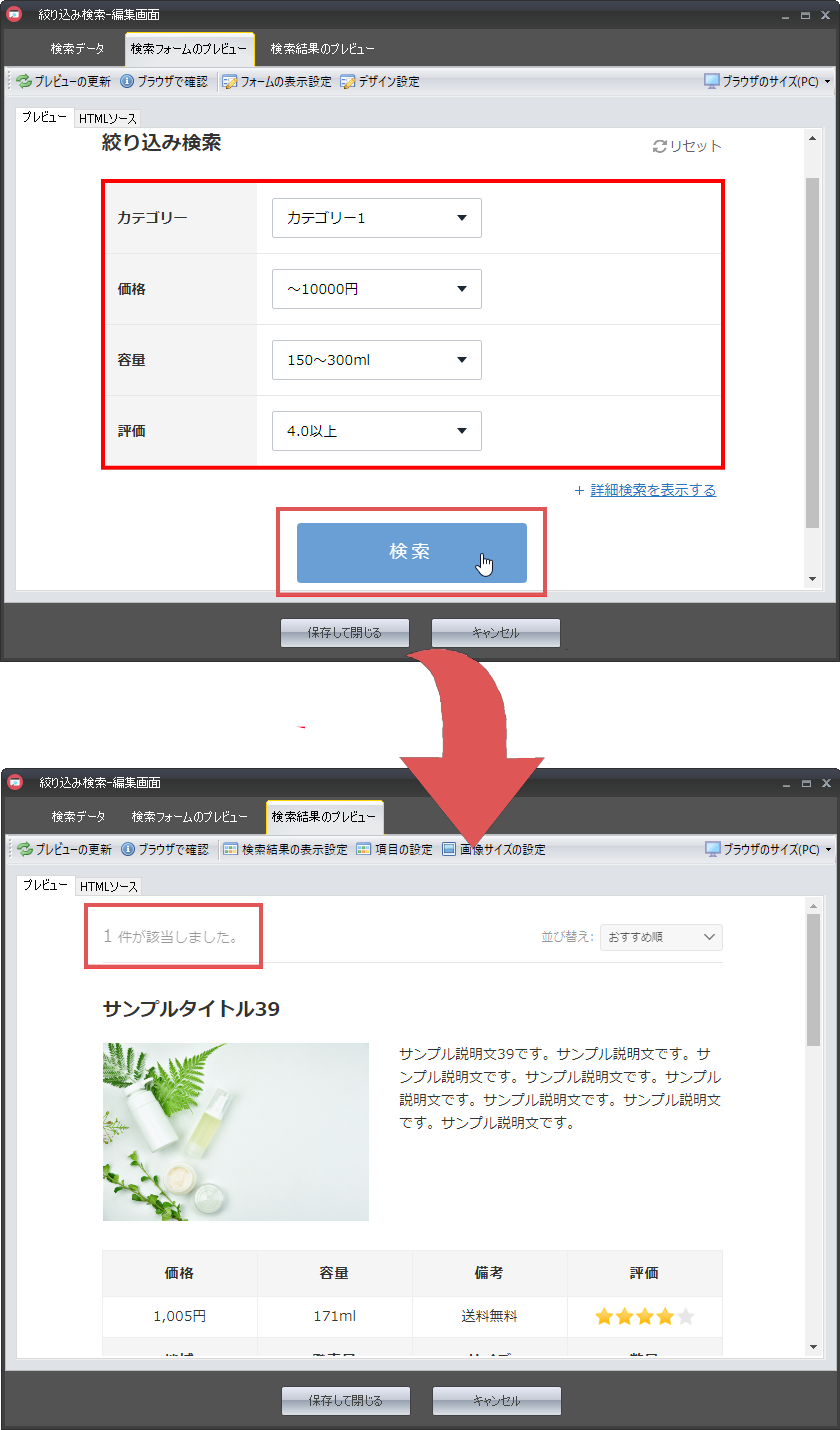Open the 'おすすめ順' sort order dropdown

(661, 937)
